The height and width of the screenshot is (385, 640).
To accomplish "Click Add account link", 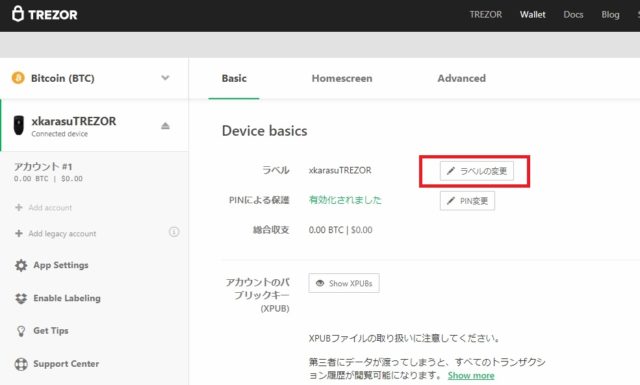I will tap(50, 207).
